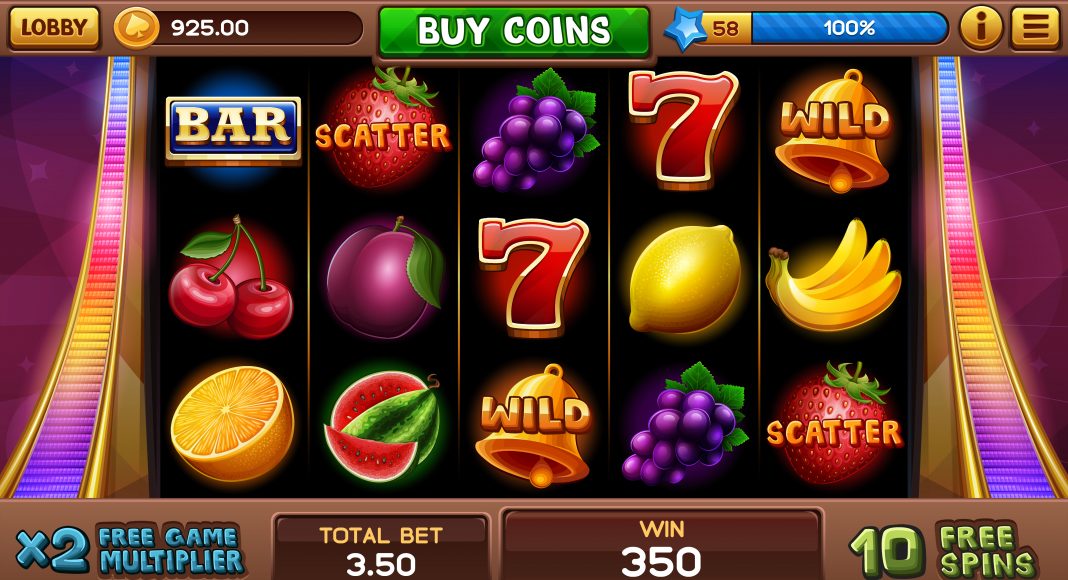Tap the orange half symbol

tap(232, 423)
